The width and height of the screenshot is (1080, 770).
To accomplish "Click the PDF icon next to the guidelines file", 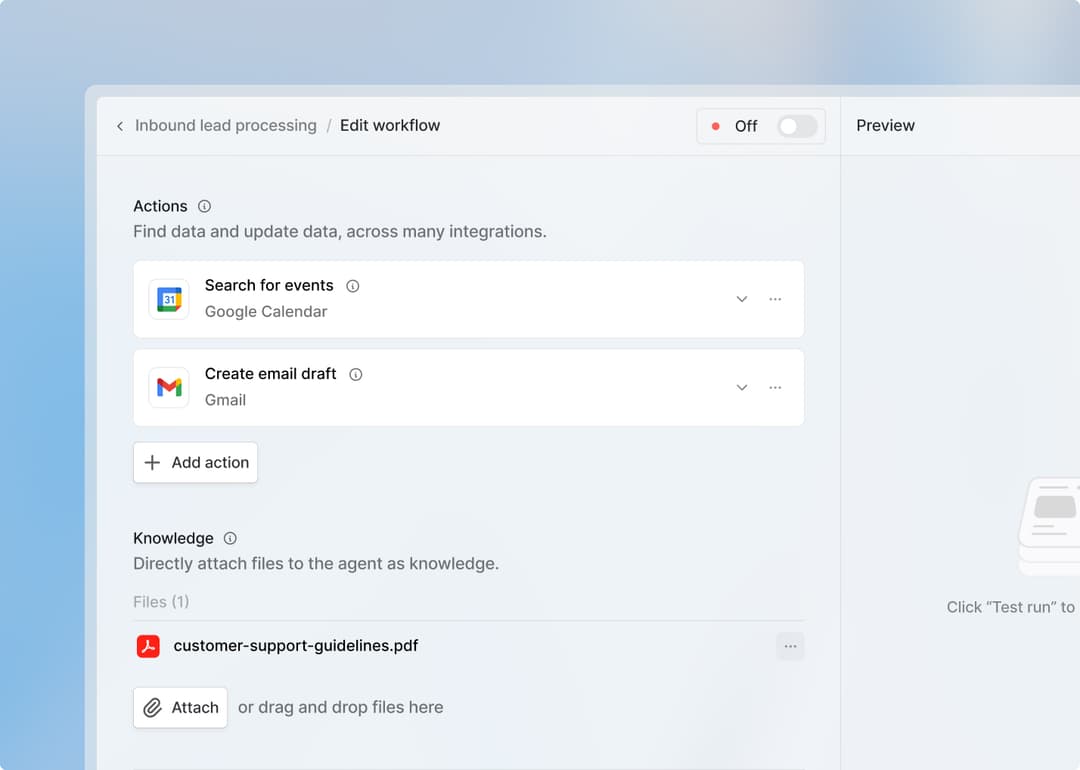I will [147, 646].
